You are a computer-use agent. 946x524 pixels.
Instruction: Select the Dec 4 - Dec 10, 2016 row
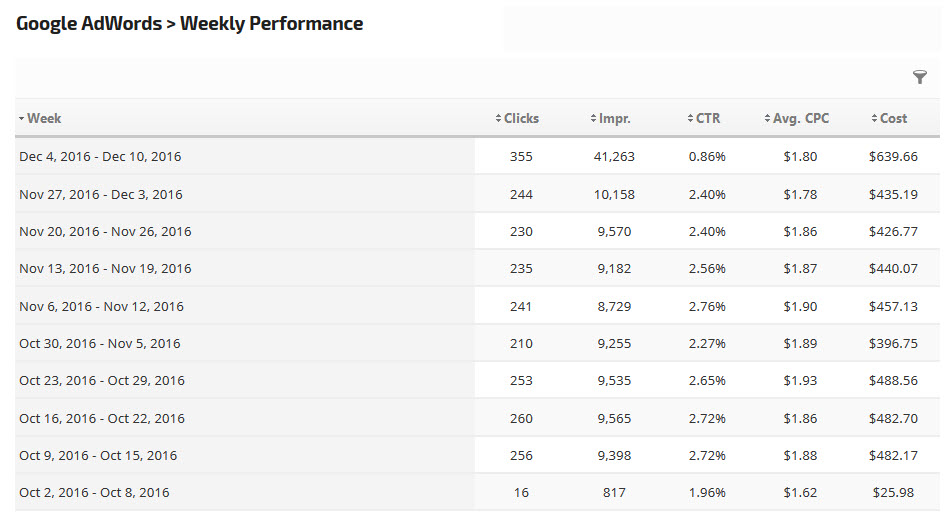click(x=100, y=157)
